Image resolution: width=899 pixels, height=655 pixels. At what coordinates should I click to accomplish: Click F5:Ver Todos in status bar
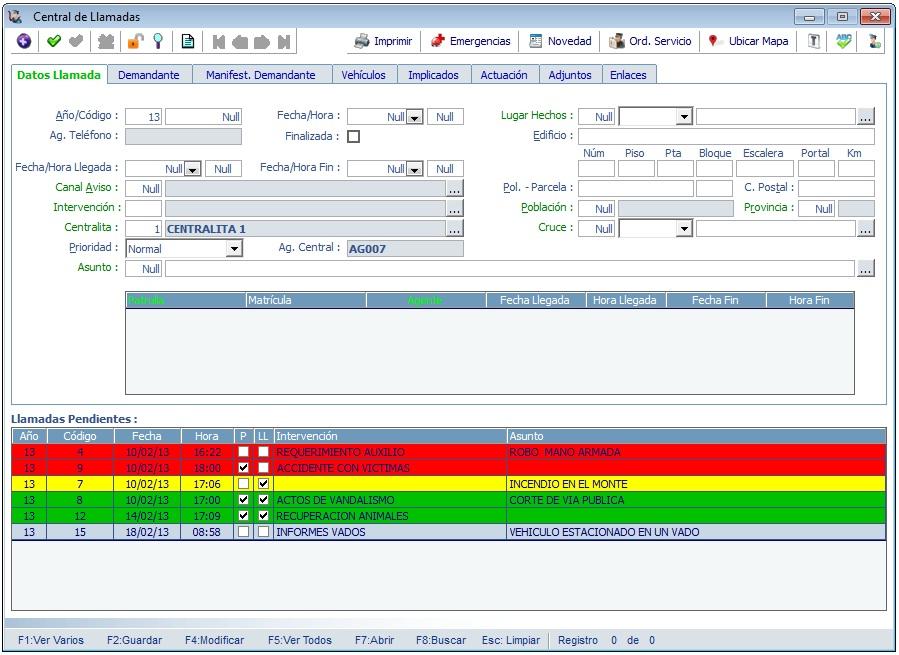tap(300, 640)
